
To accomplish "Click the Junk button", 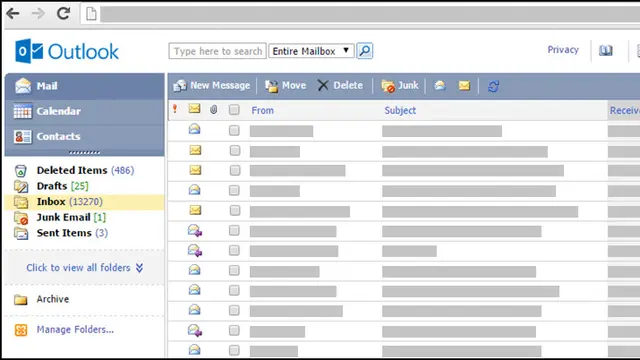I will (x=400, y=86).
